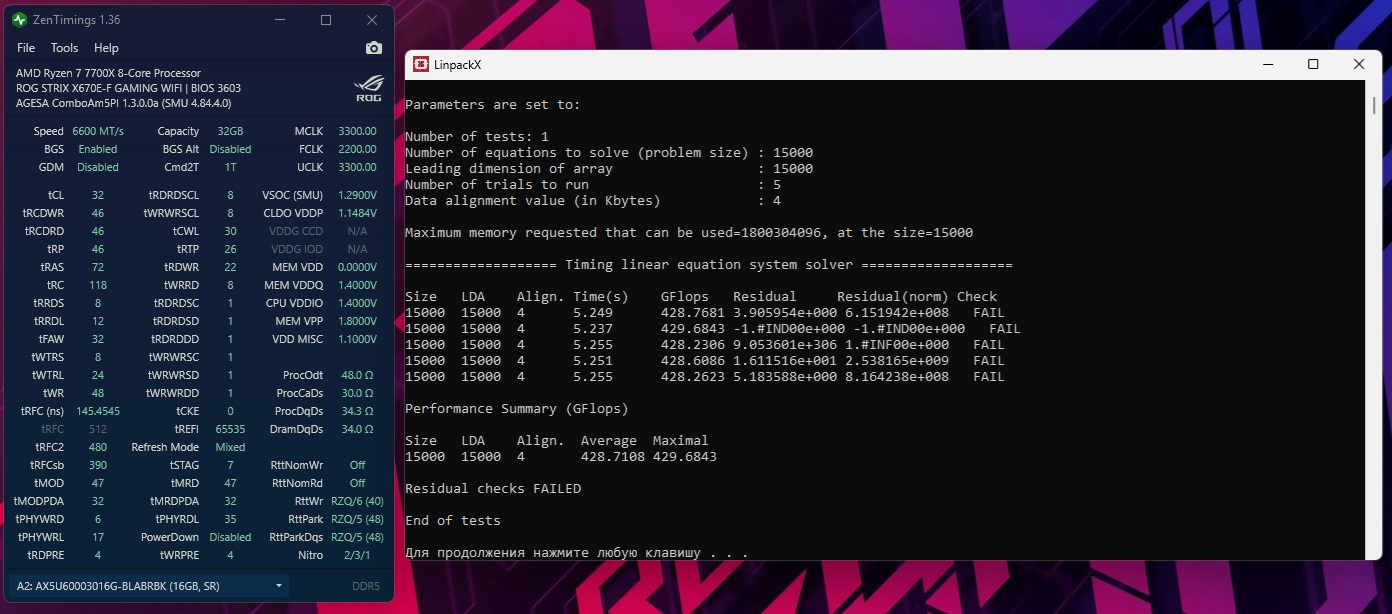This screenshot has height=614, width=1392.
Task: Open the memory module selector dropdown
Action: 148,586
